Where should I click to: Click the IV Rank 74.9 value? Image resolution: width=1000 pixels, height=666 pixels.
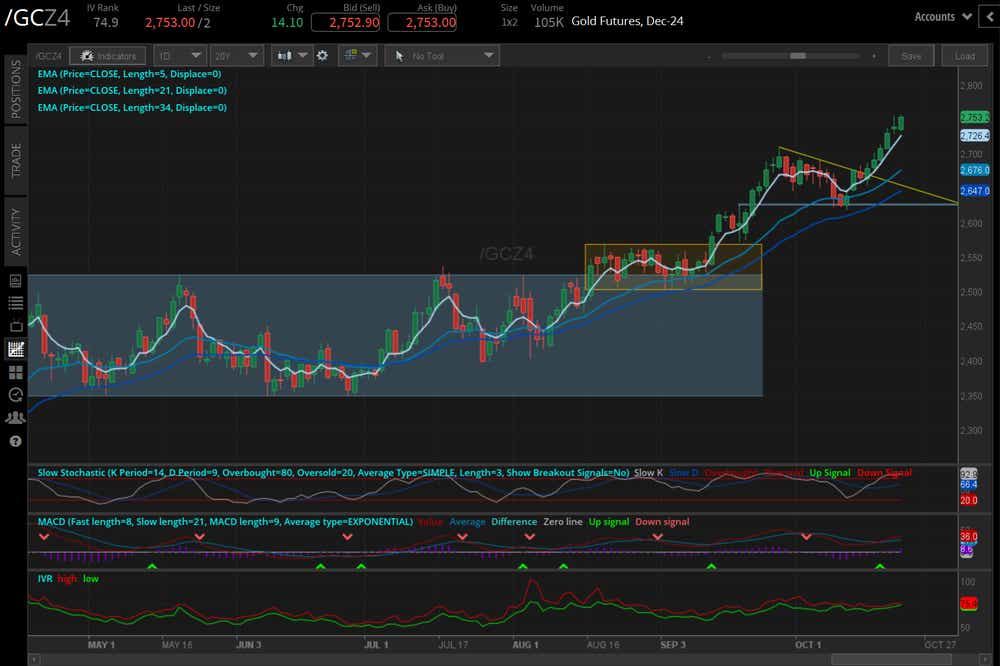point(105,22)
